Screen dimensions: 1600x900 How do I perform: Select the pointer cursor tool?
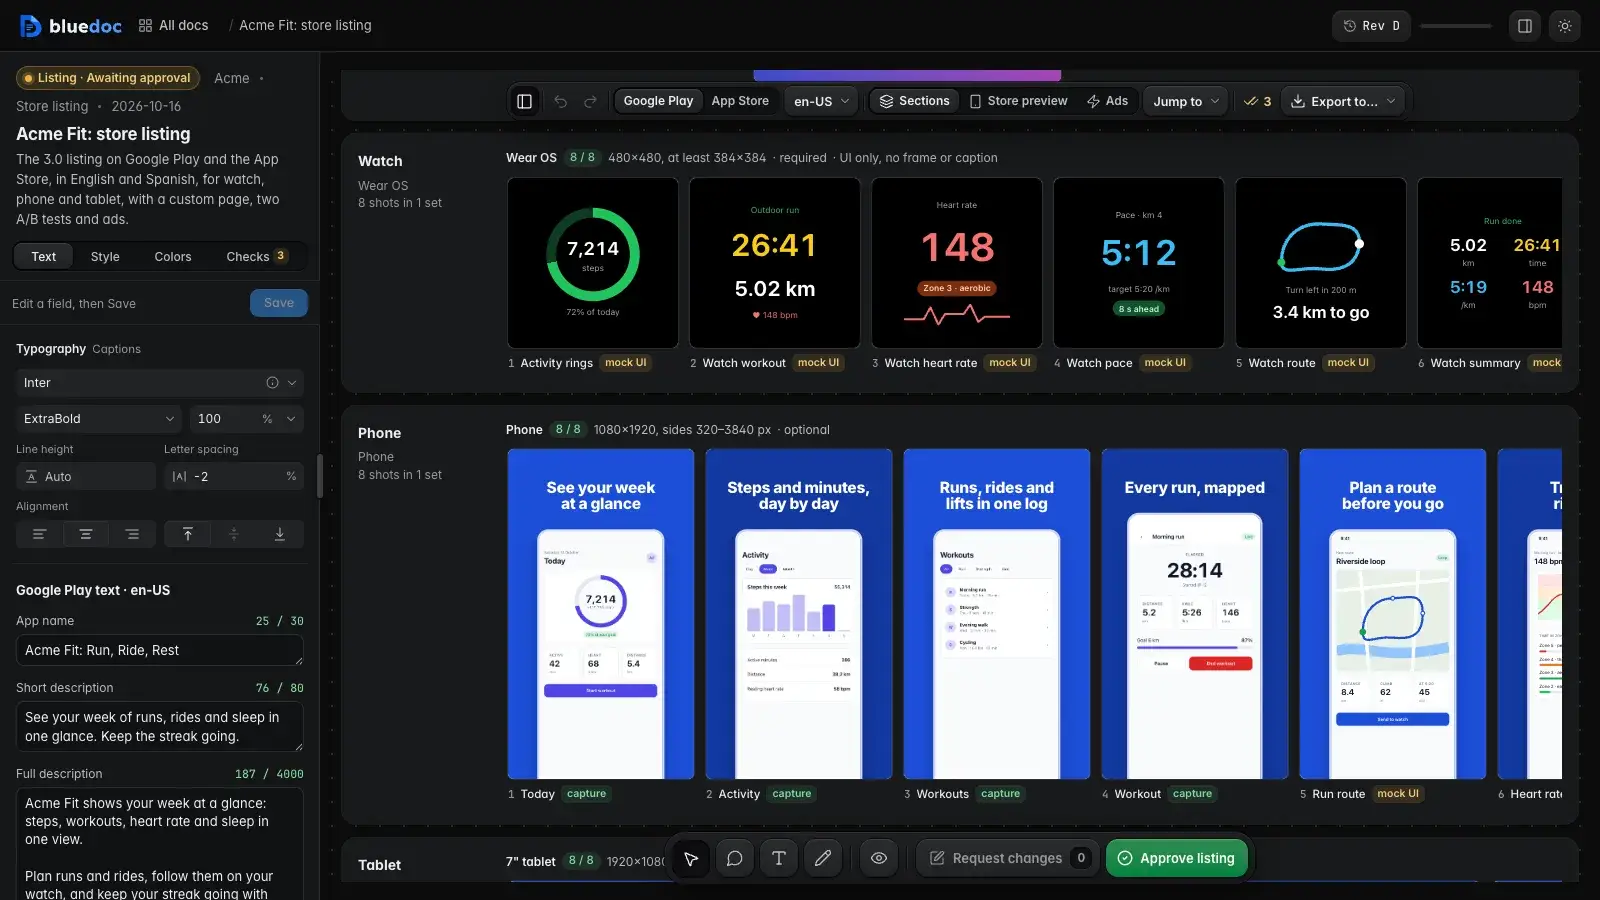(691, 858)
